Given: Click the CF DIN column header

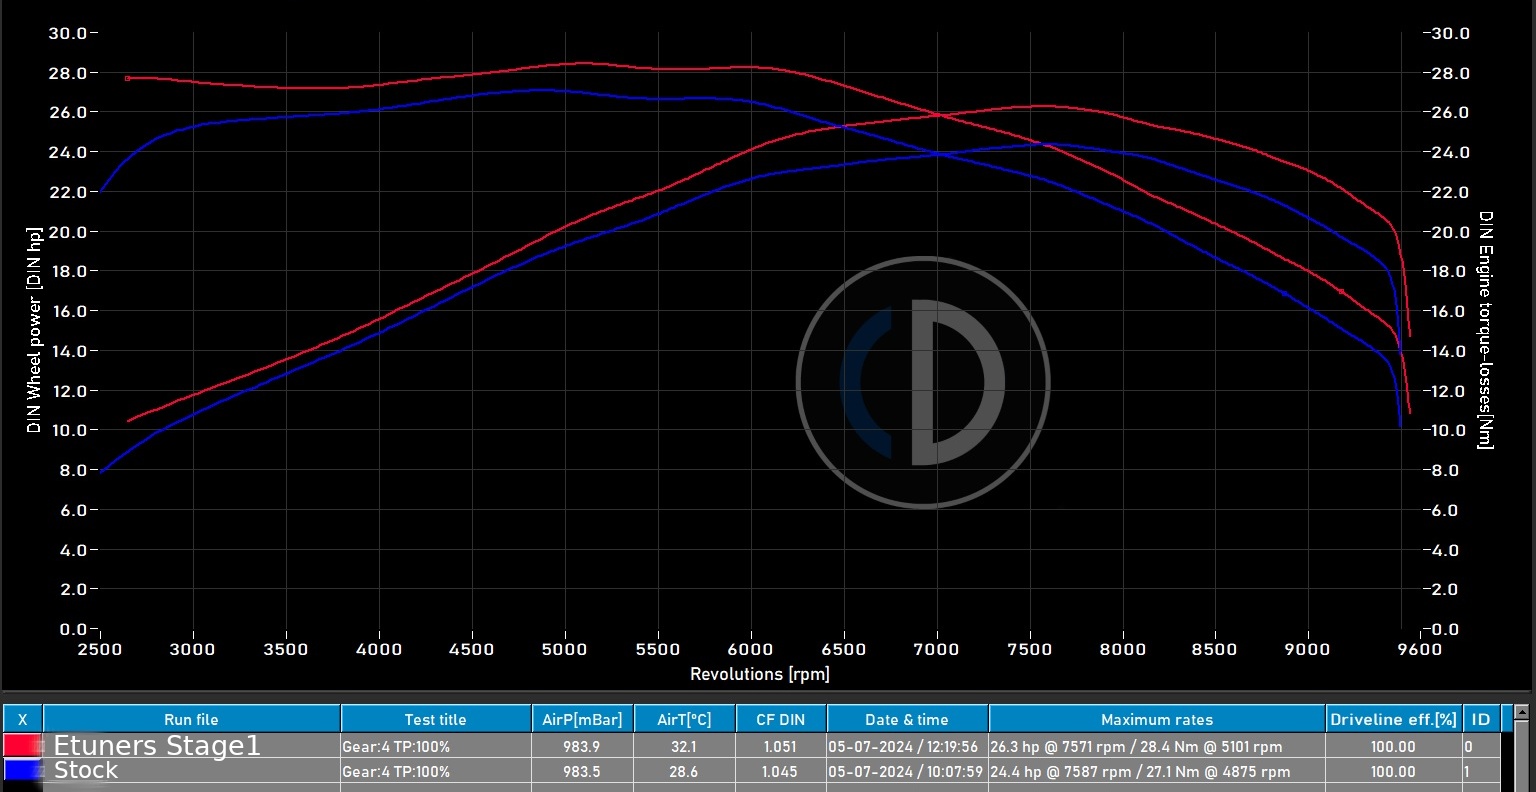Looking at the screenshot, I should click(780, 719).
